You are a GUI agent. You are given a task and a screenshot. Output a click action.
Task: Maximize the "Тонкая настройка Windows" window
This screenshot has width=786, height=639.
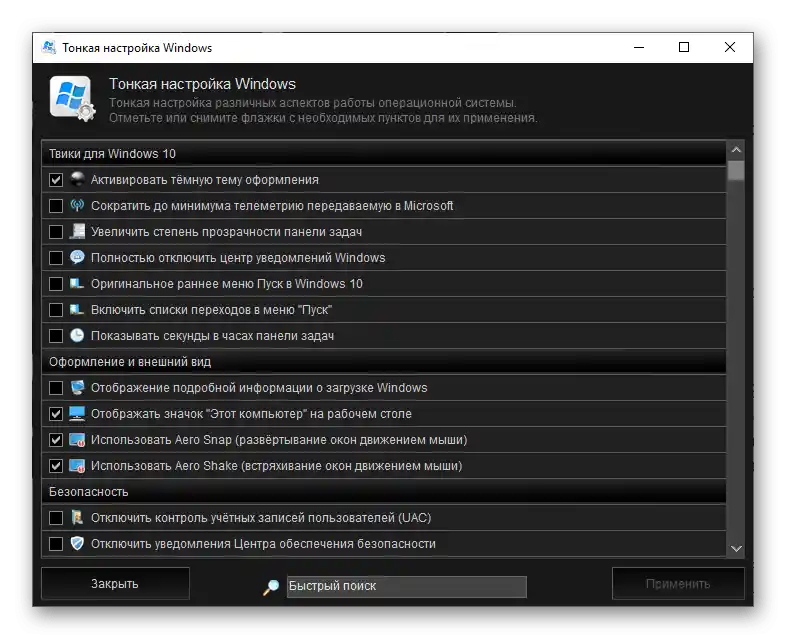coord(684,48)
